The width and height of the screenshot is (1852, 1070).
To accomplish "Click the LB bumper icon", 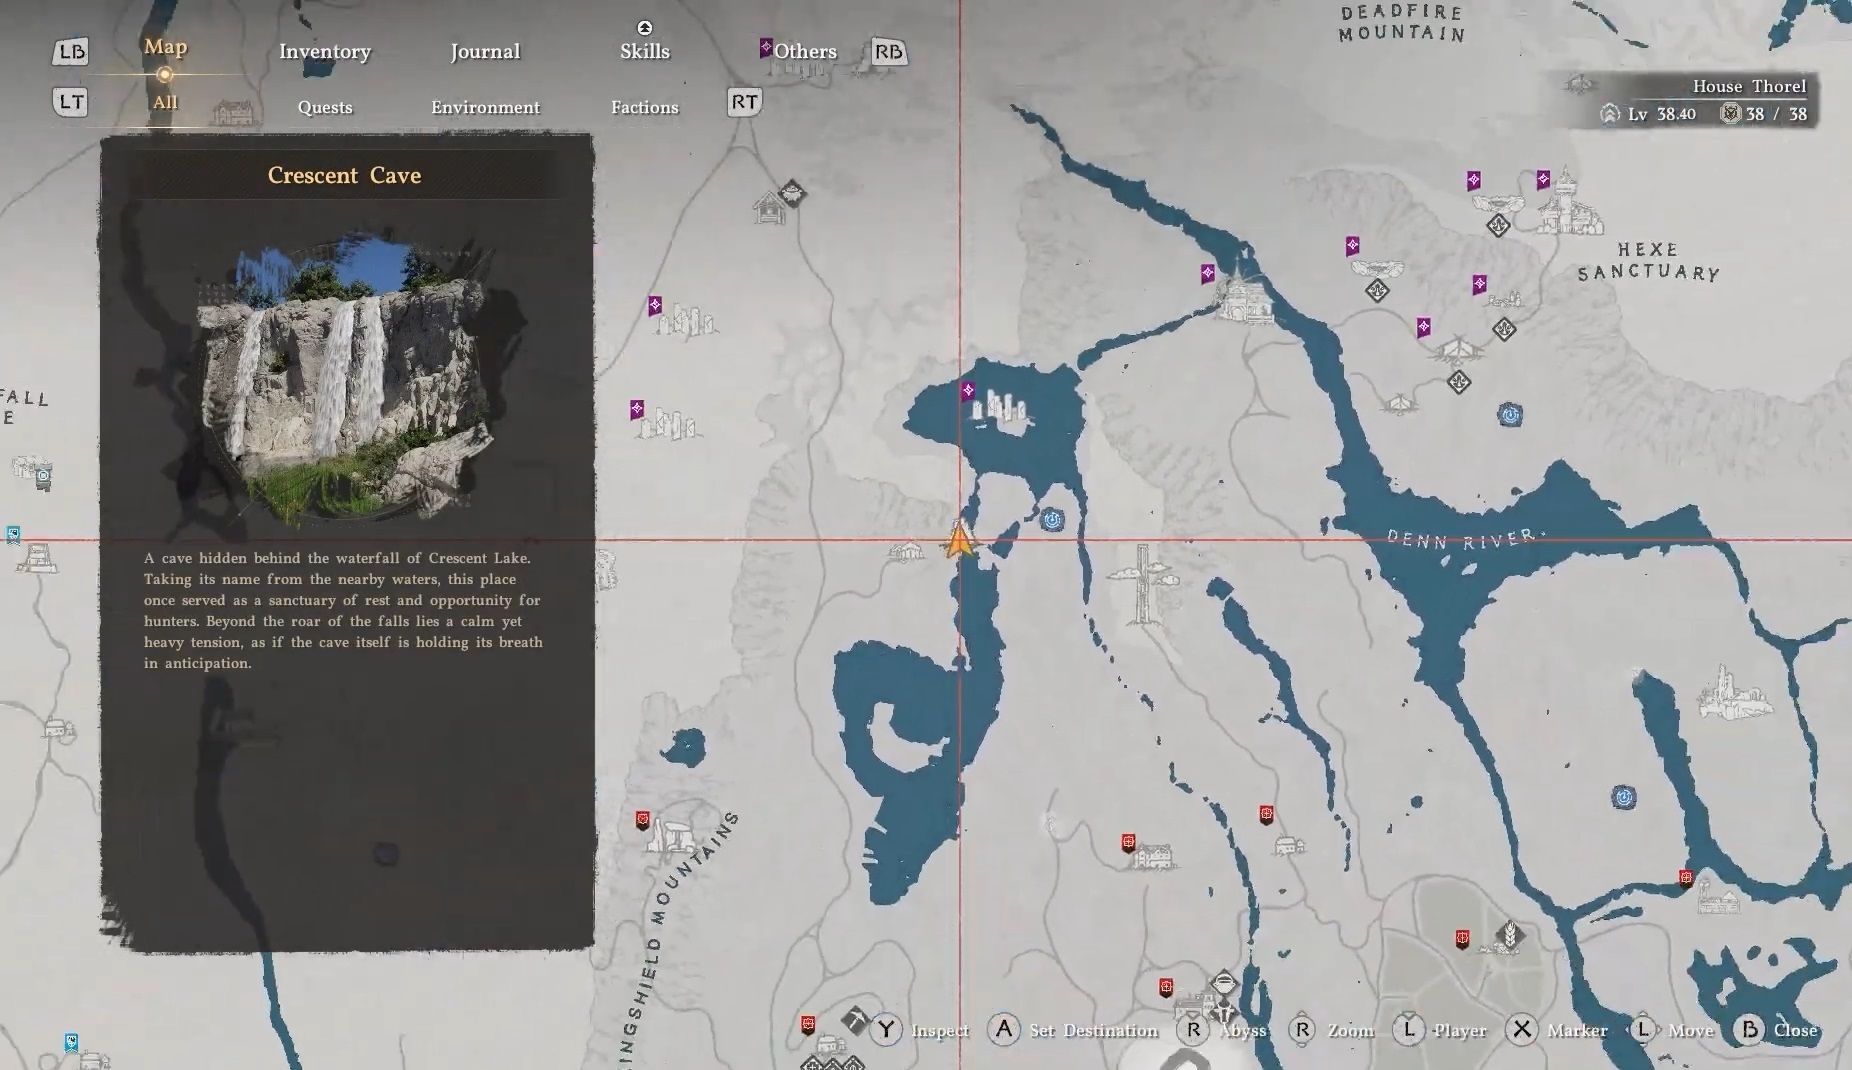I will pos(71,51).
